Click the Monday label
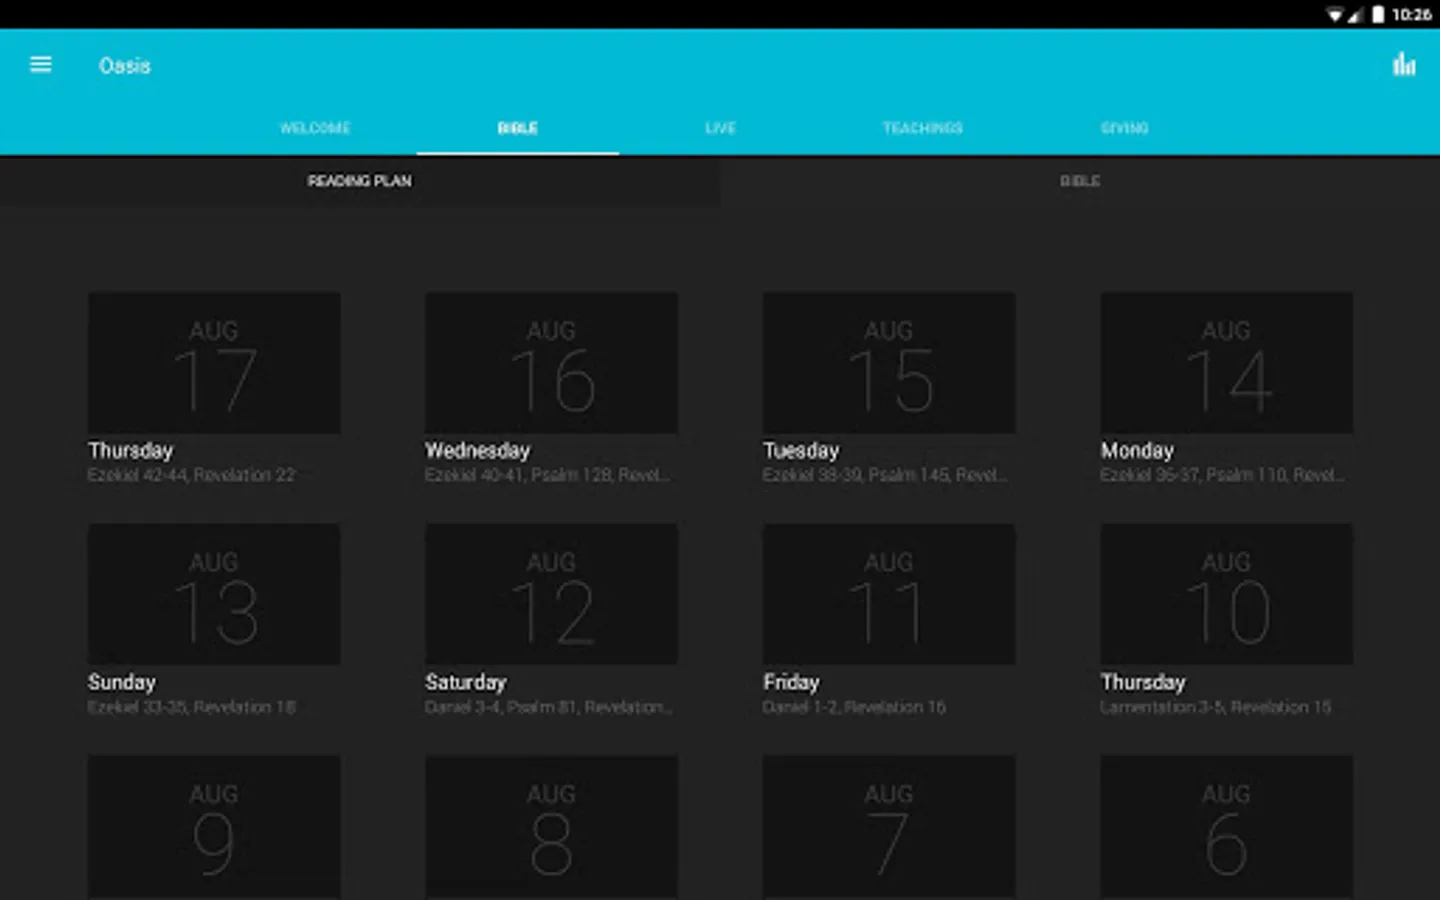This screenshot has height=900, width=1440. click(x=1137, y=451)
